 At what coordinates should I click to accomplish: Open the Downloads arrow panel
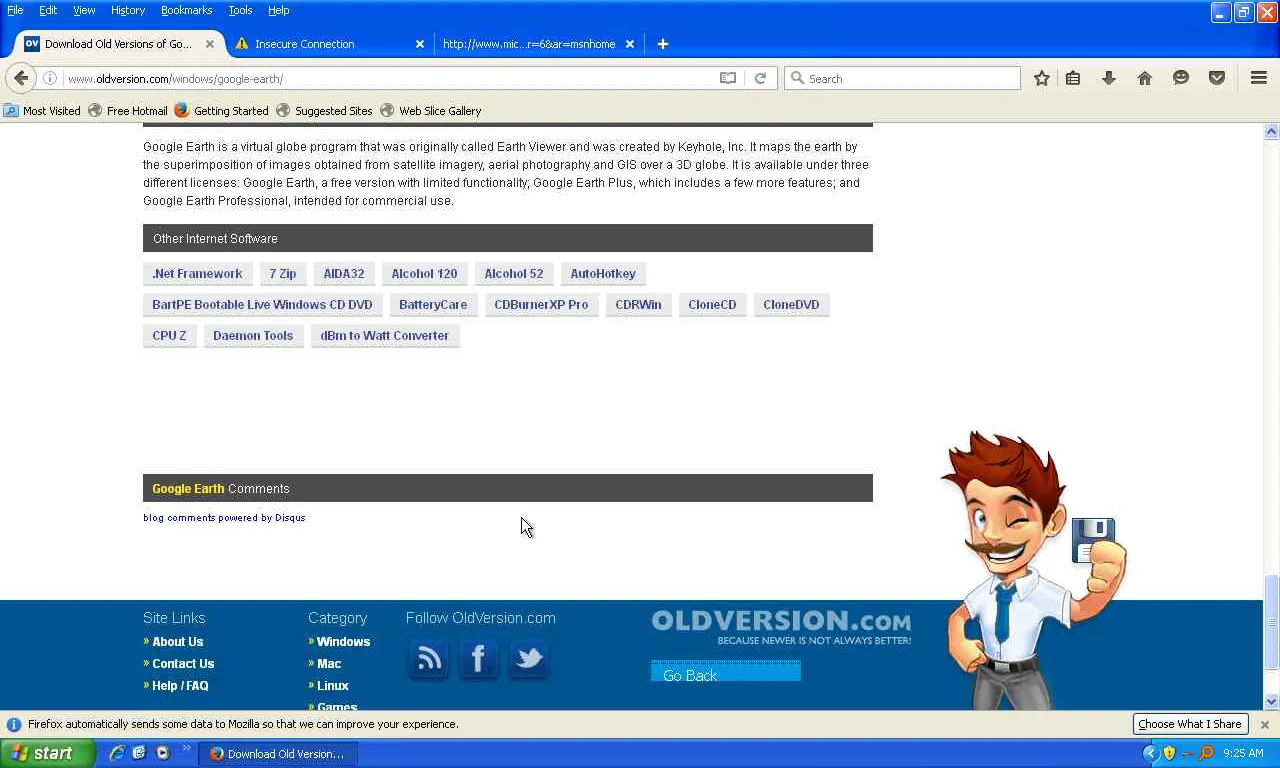click(1109, 78)
